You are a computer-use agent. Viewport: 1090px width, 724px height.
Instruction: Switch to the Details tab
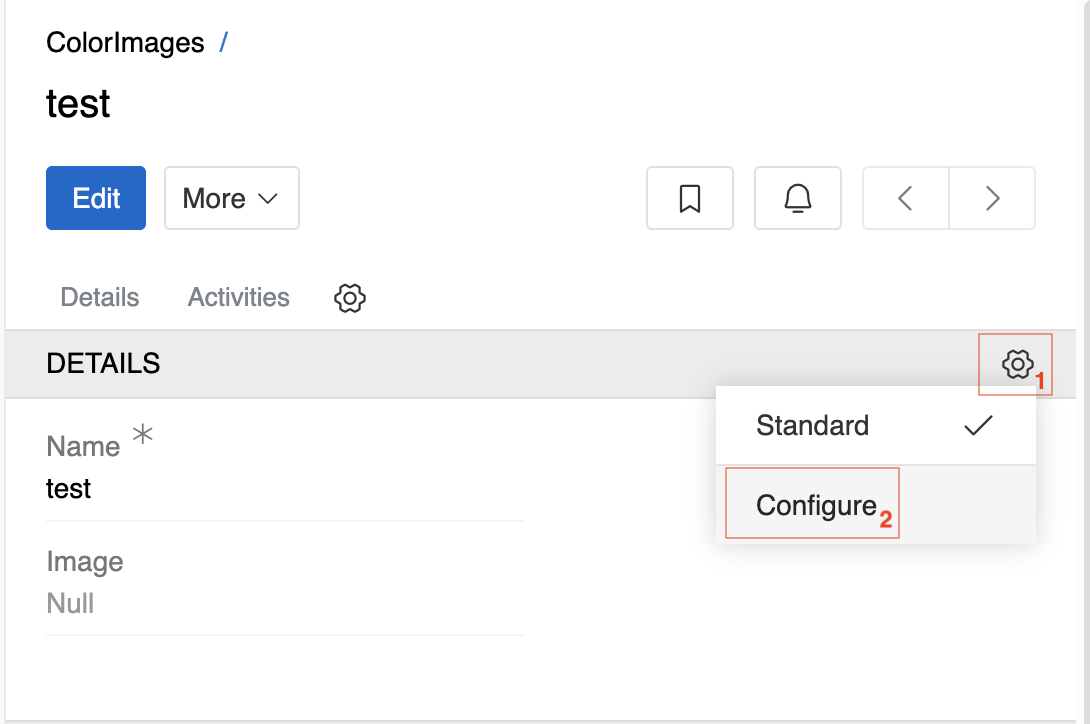tap(99, 298)
